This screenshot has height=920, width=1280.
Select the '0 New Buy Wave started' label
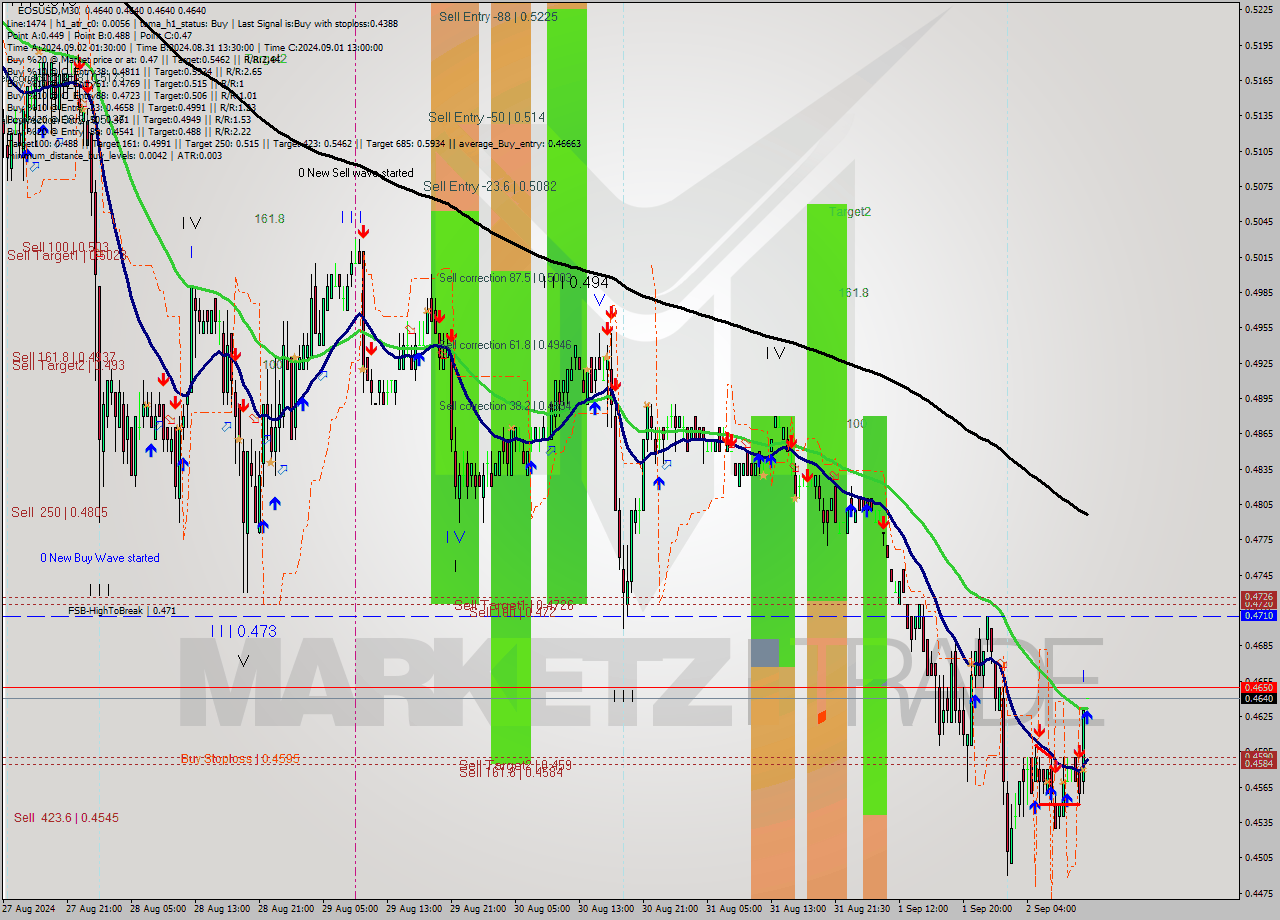point(99,558)
